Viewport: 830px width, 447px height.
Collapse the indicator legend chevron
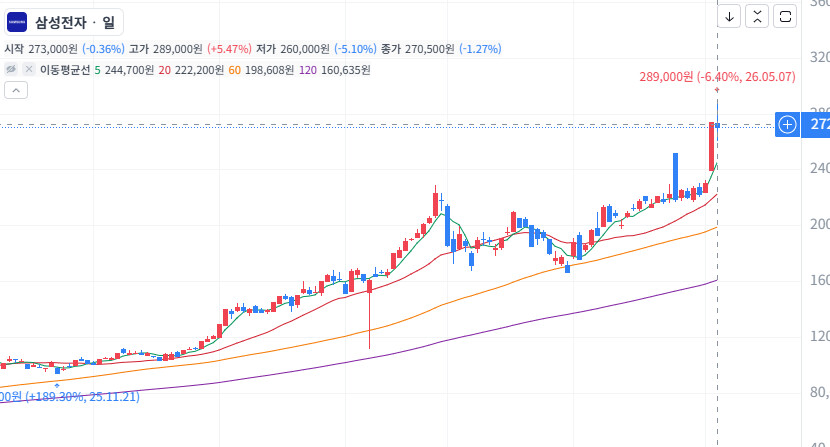pos(16,91)
